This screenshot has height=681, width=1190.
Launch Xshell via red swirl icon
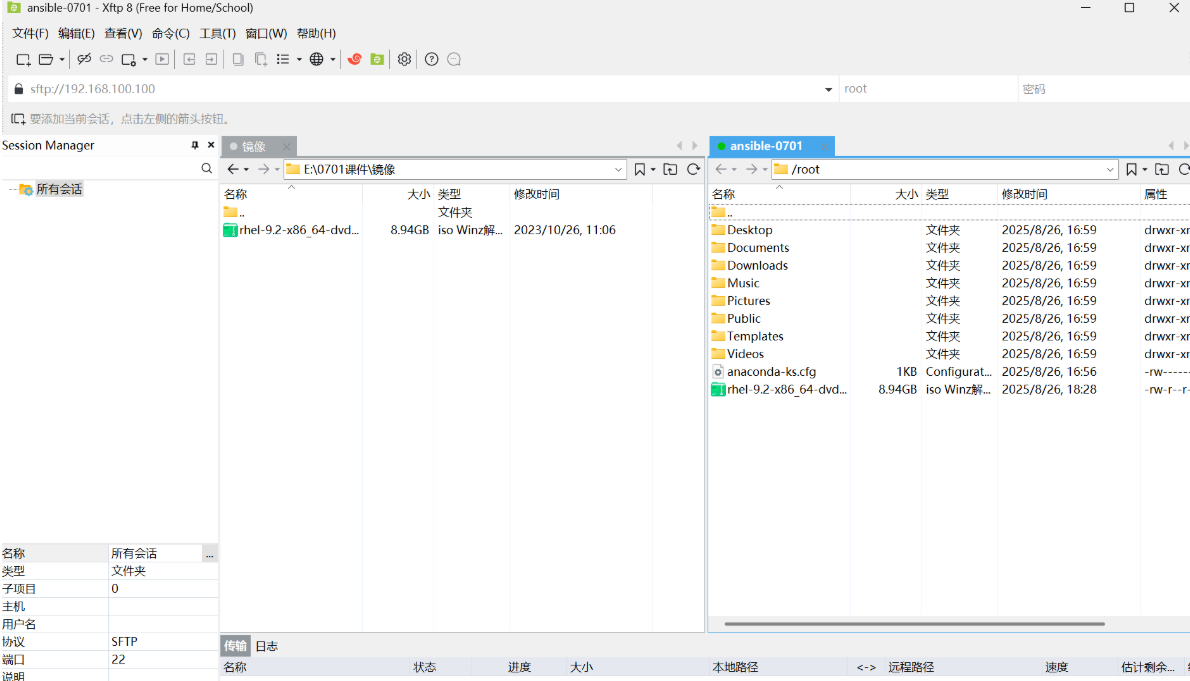[x=354, y=59]
